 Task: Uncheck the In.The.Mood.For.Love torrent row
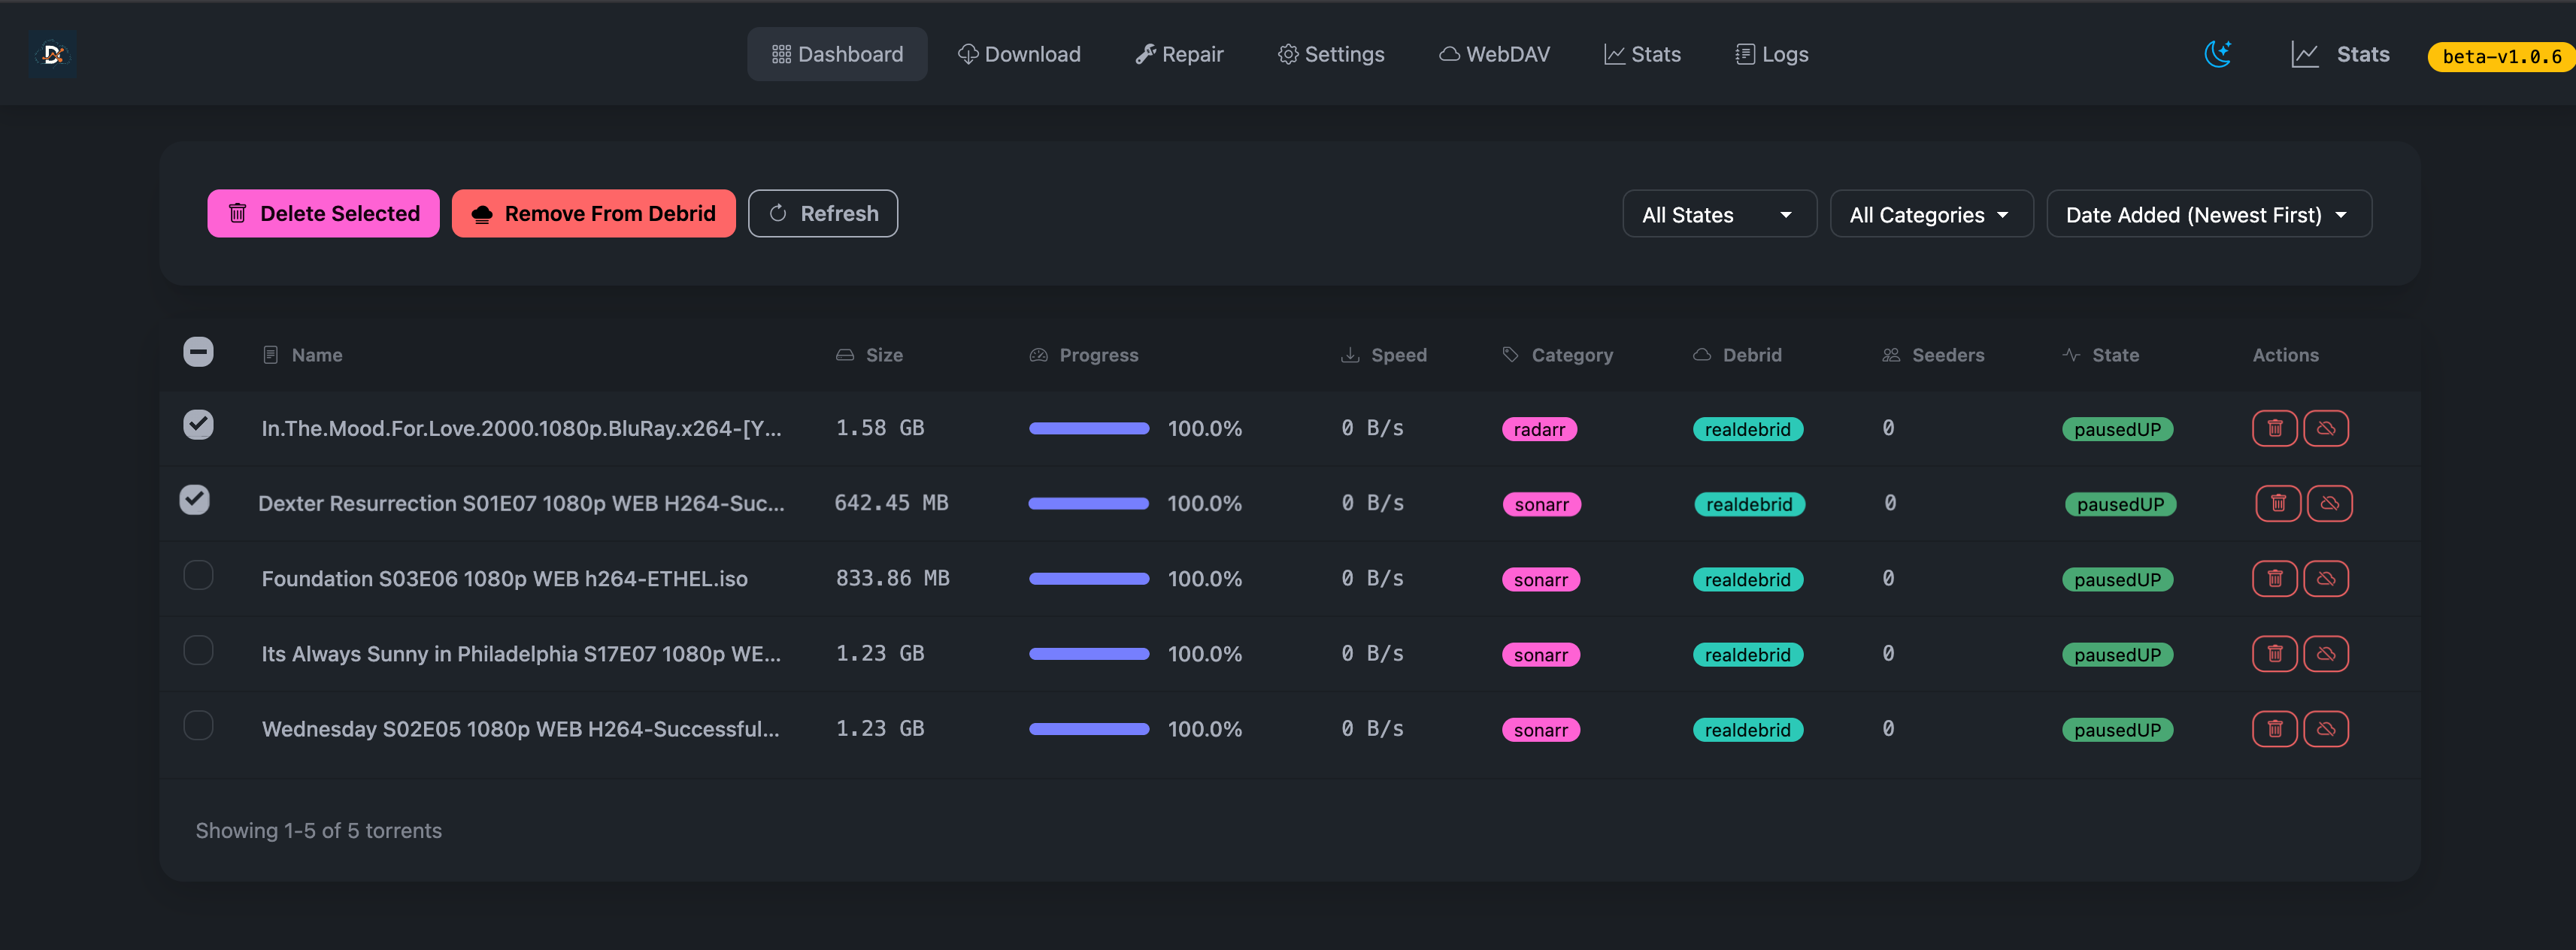click(x=198, y=424)
